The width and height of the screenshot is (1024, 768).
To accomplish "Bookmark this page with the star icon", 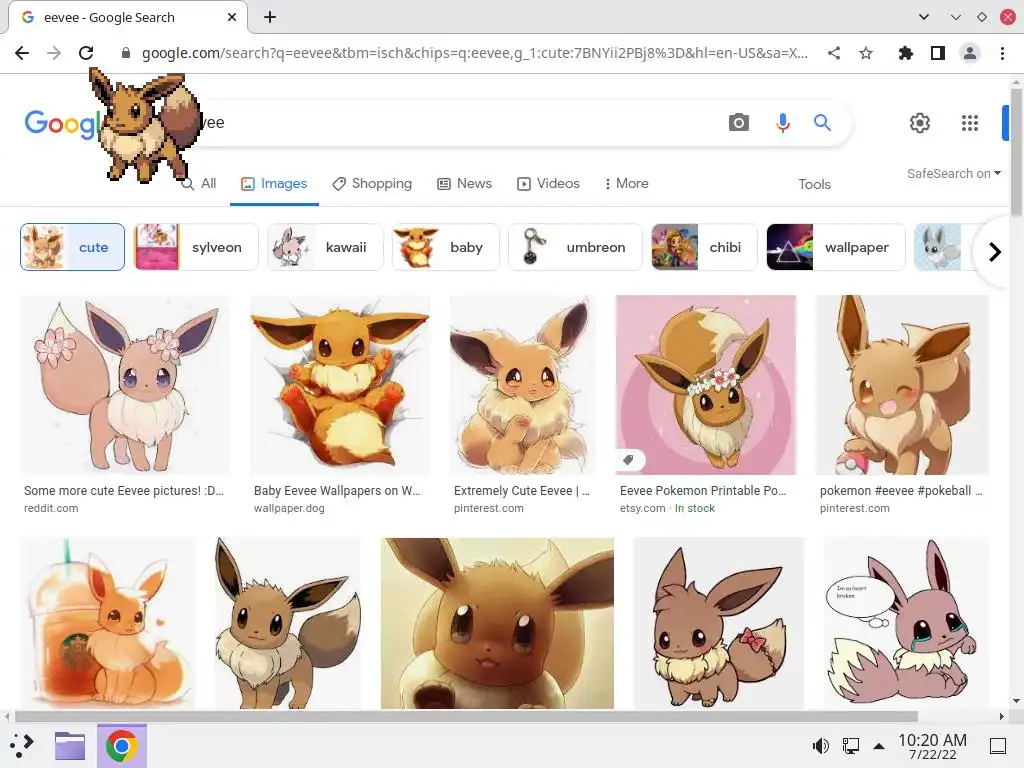I will 866,53.
